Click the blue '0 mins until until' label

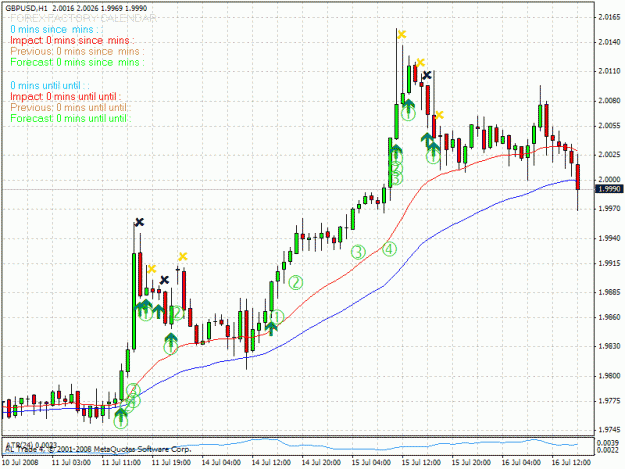(49, 86)
